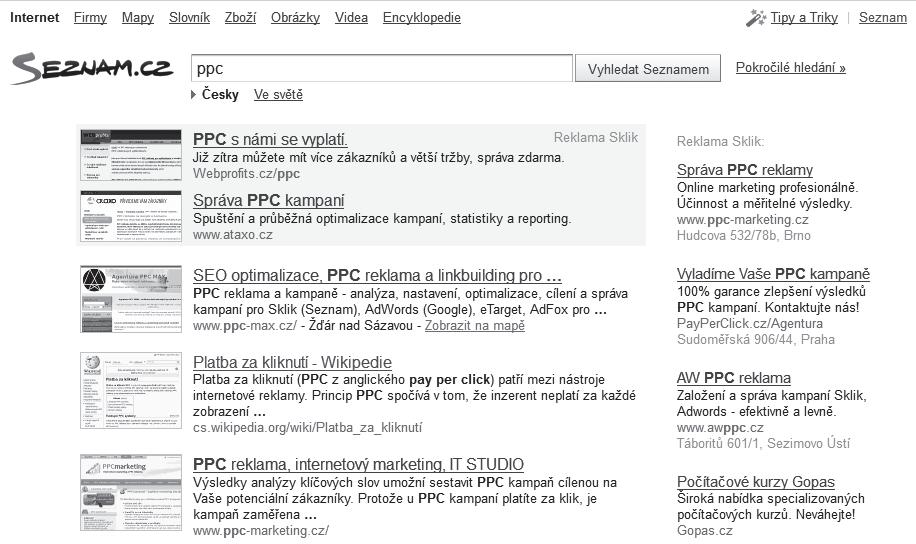Click the Hudcova 532/78b, Brno address
The height and width of the screenshot is (544, 916).
(744, 235)
